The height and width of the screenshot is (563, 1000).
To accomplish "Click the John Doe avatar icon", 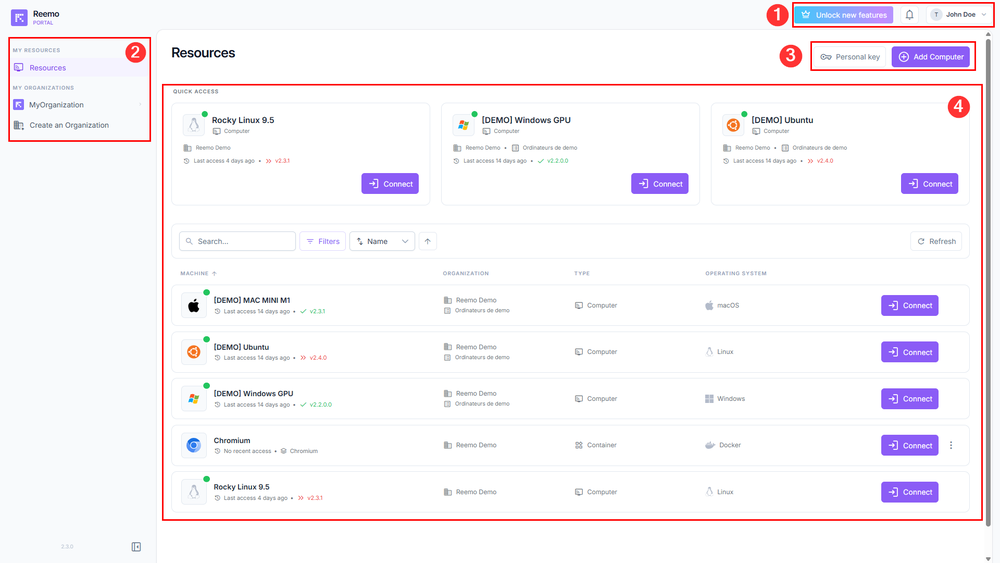I will pyautogui.click(x=936, y=15).
